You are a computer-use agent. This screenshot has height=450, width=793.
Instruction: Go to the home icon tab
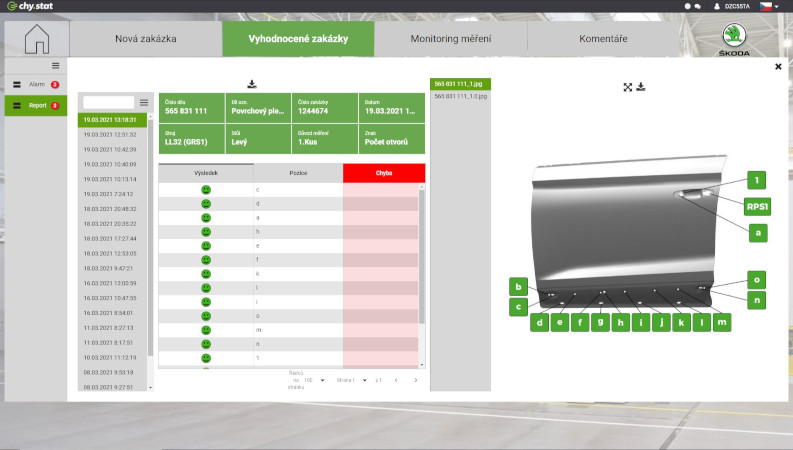point(37,39)
